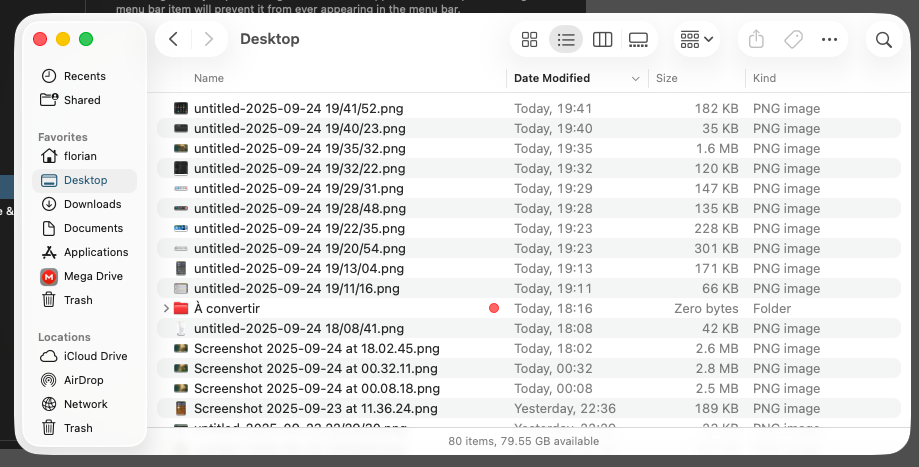This screenshot has height=467, width=919.
Task: Switch to gallery view
Action: point(638,40)
